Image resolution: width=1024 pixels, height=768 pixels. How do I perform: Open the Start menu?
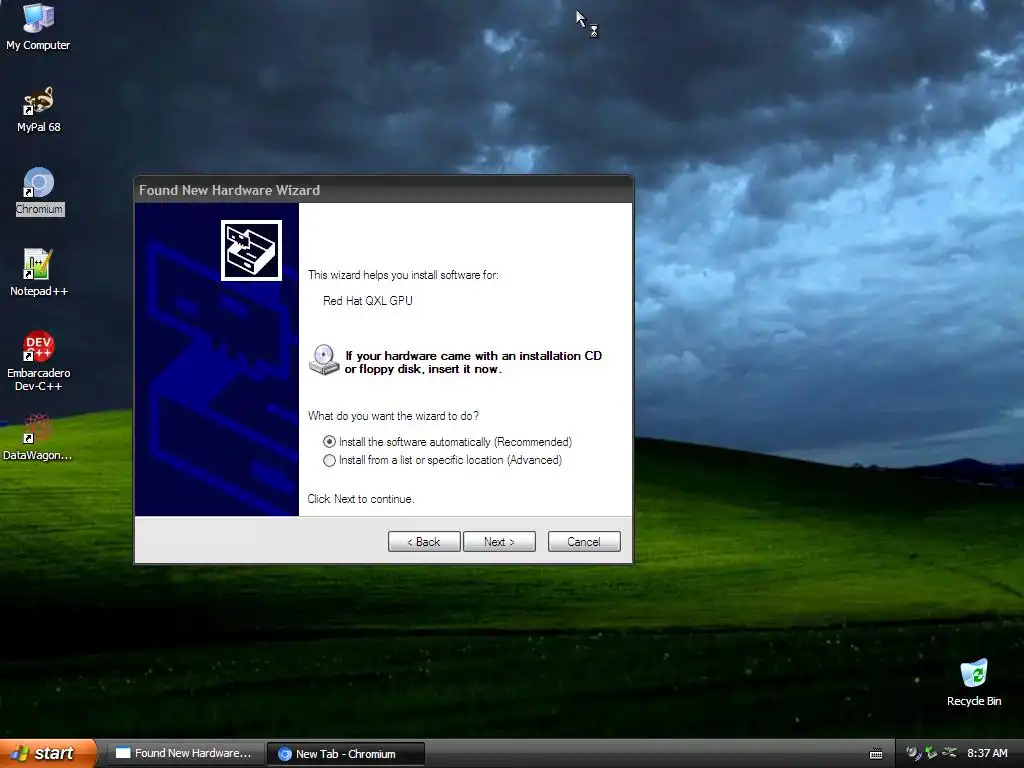(x=48, y=753)
